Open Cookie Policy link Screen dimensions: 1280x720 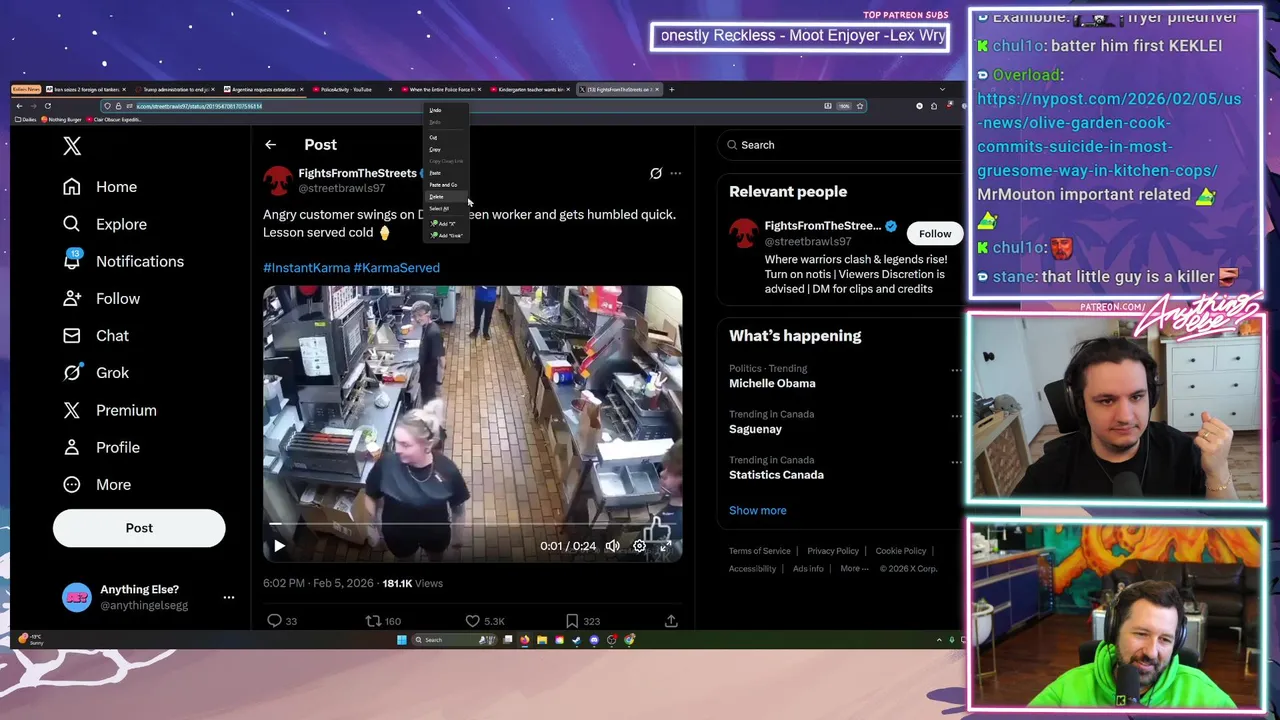901,551
